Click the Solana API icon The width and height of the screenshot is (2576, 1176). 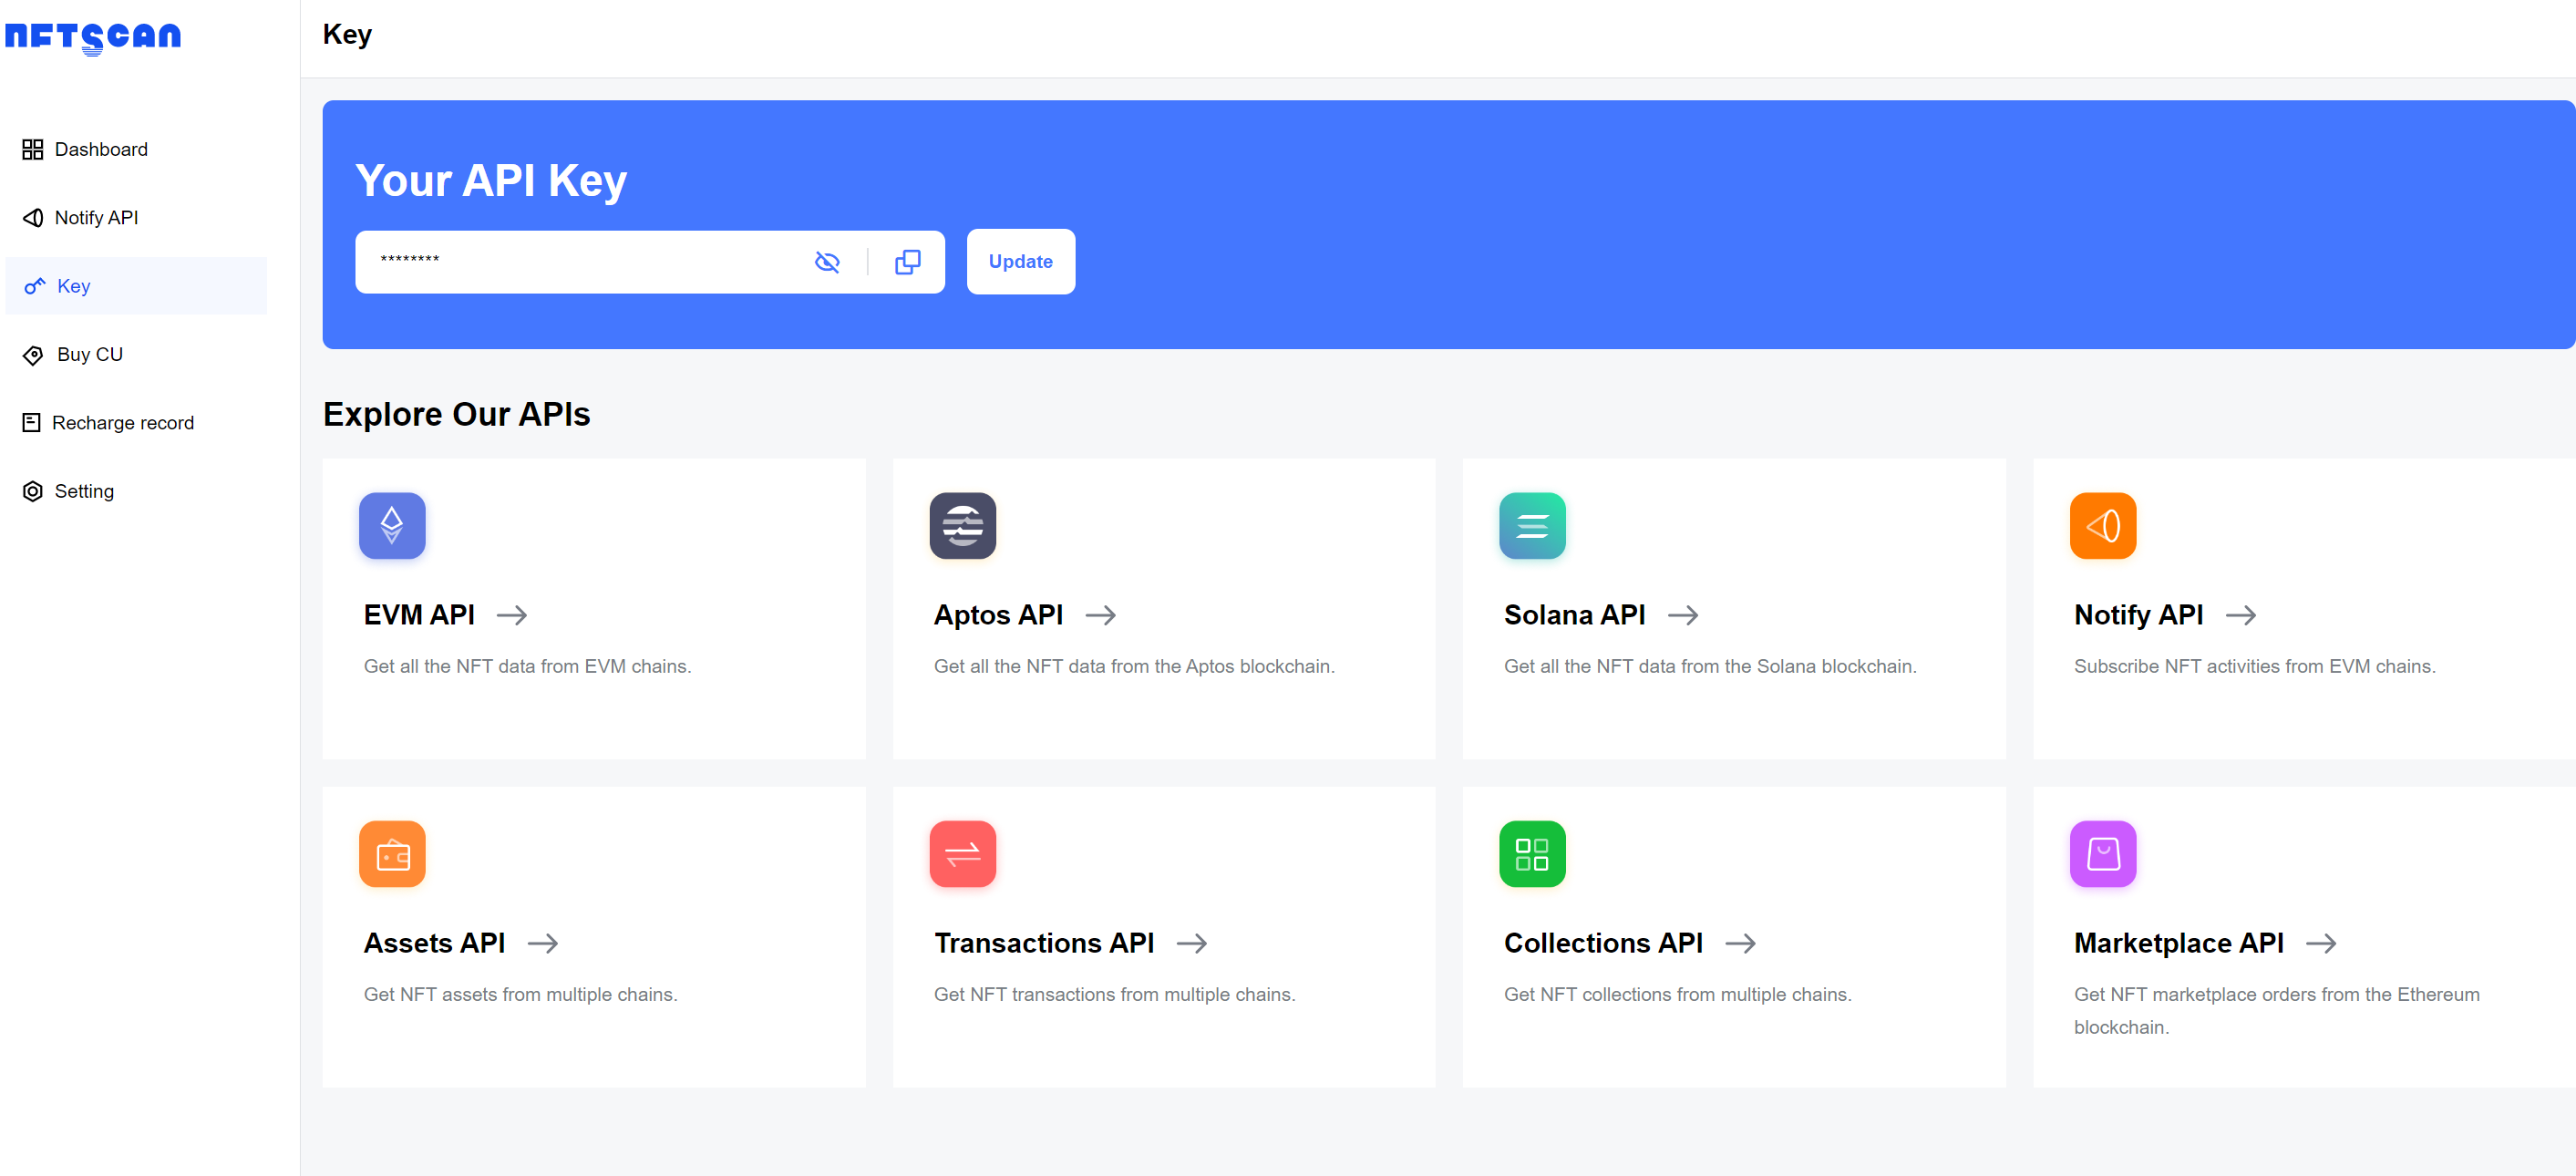[x=1533, y=526]
